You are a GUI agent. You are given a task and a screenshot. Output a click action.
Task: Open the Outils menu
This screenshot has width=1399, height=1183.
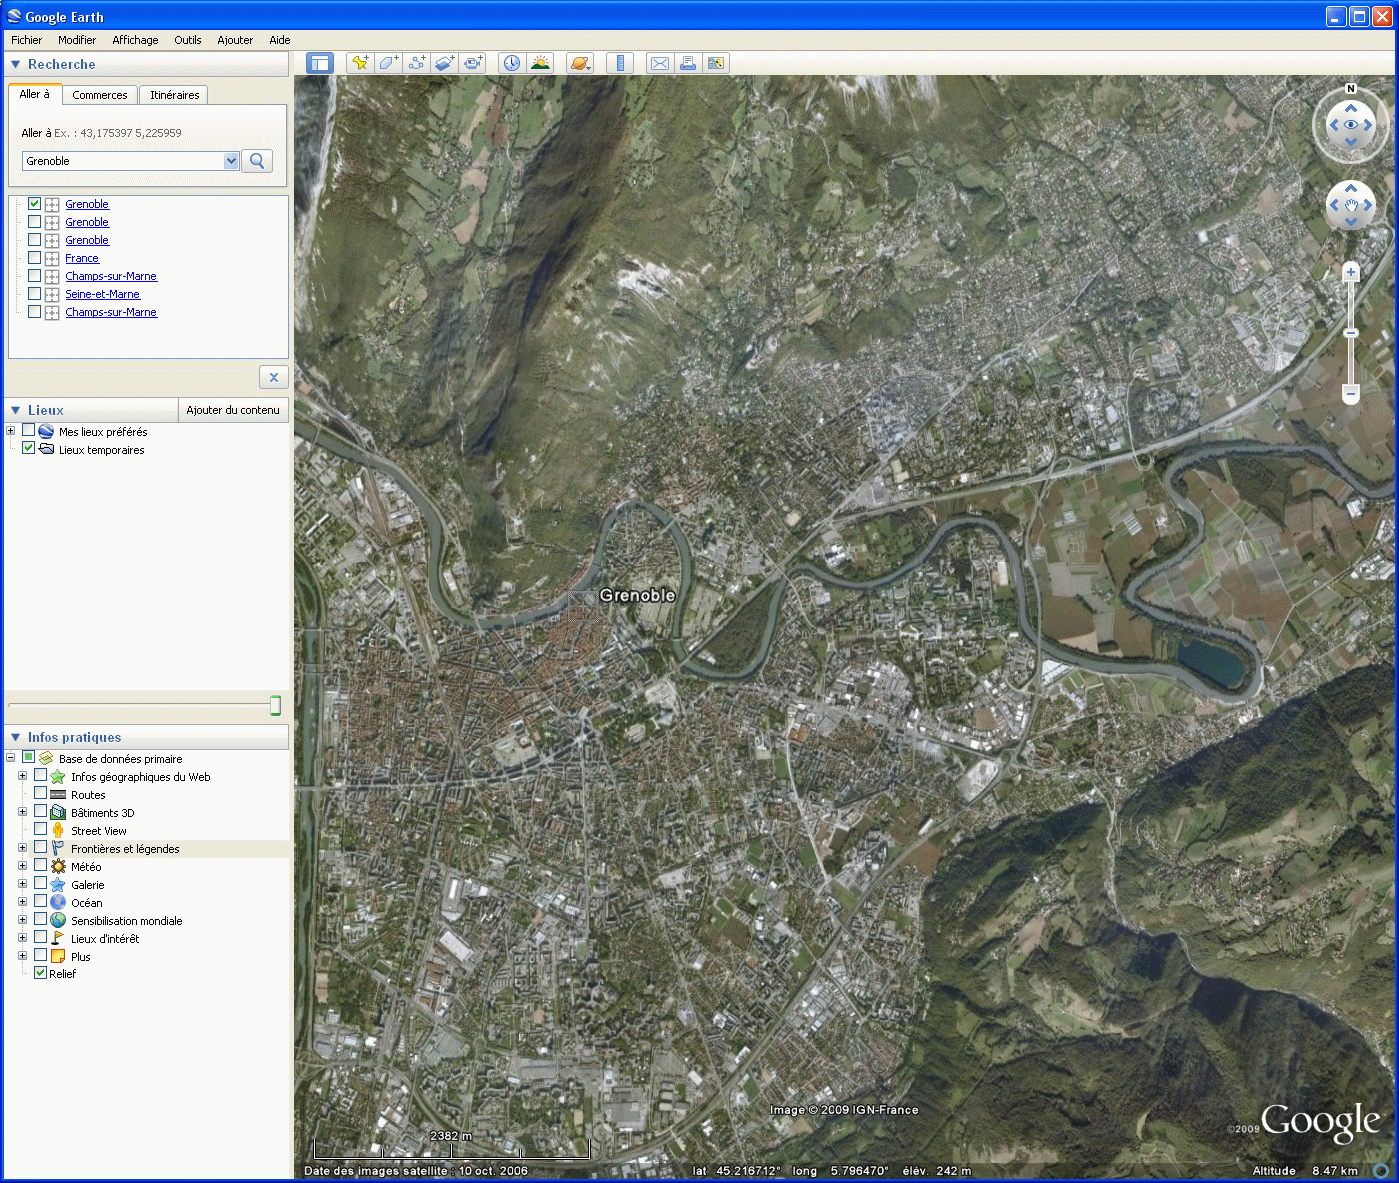tap(188, 40)
